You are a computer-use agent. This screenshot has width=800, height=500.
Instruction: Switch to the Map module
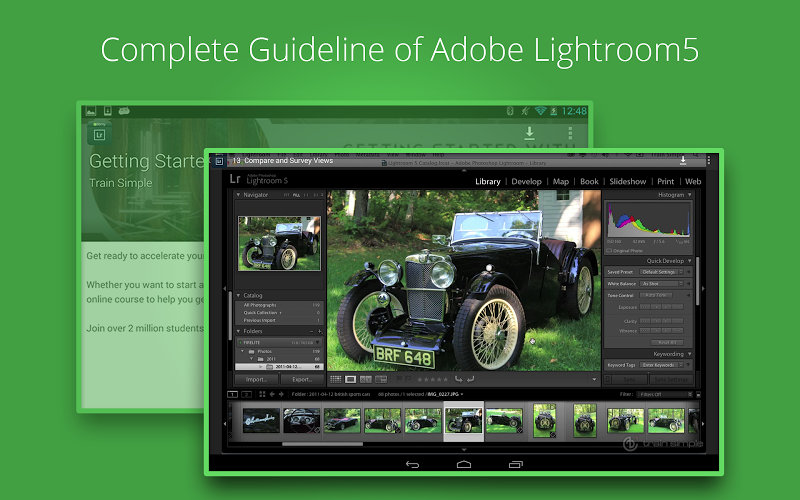[561, 182]
